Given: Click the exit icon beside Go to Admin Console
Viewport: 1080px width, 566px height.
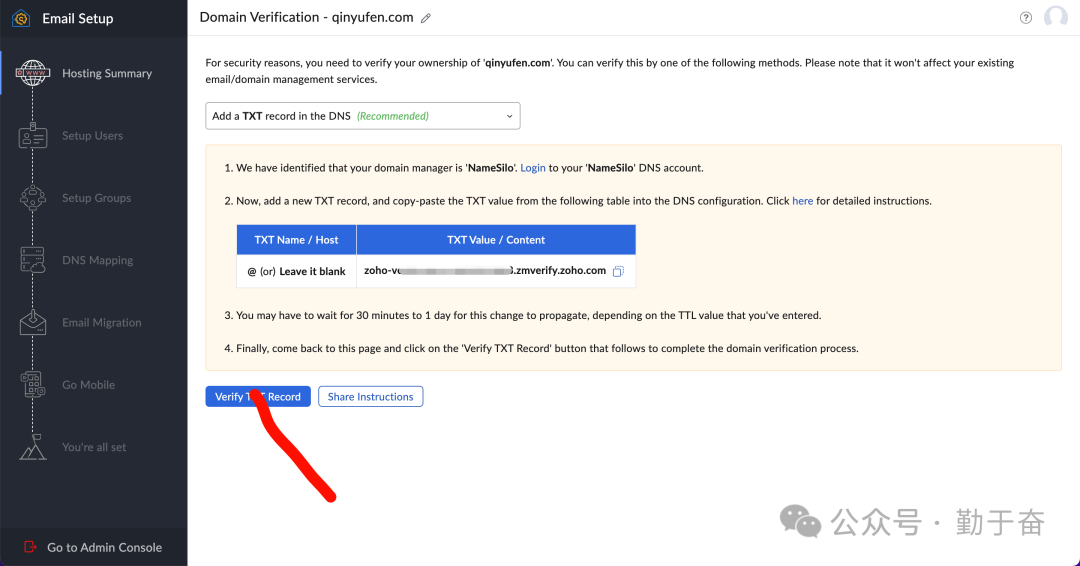Looking at the screenshot, I should click(x=30, y=547).
